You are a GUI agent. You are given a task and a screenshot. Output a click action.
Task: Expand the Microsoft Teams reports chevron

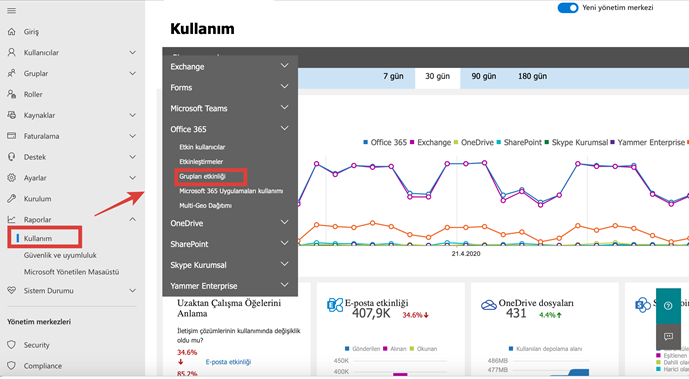[285, 107]
